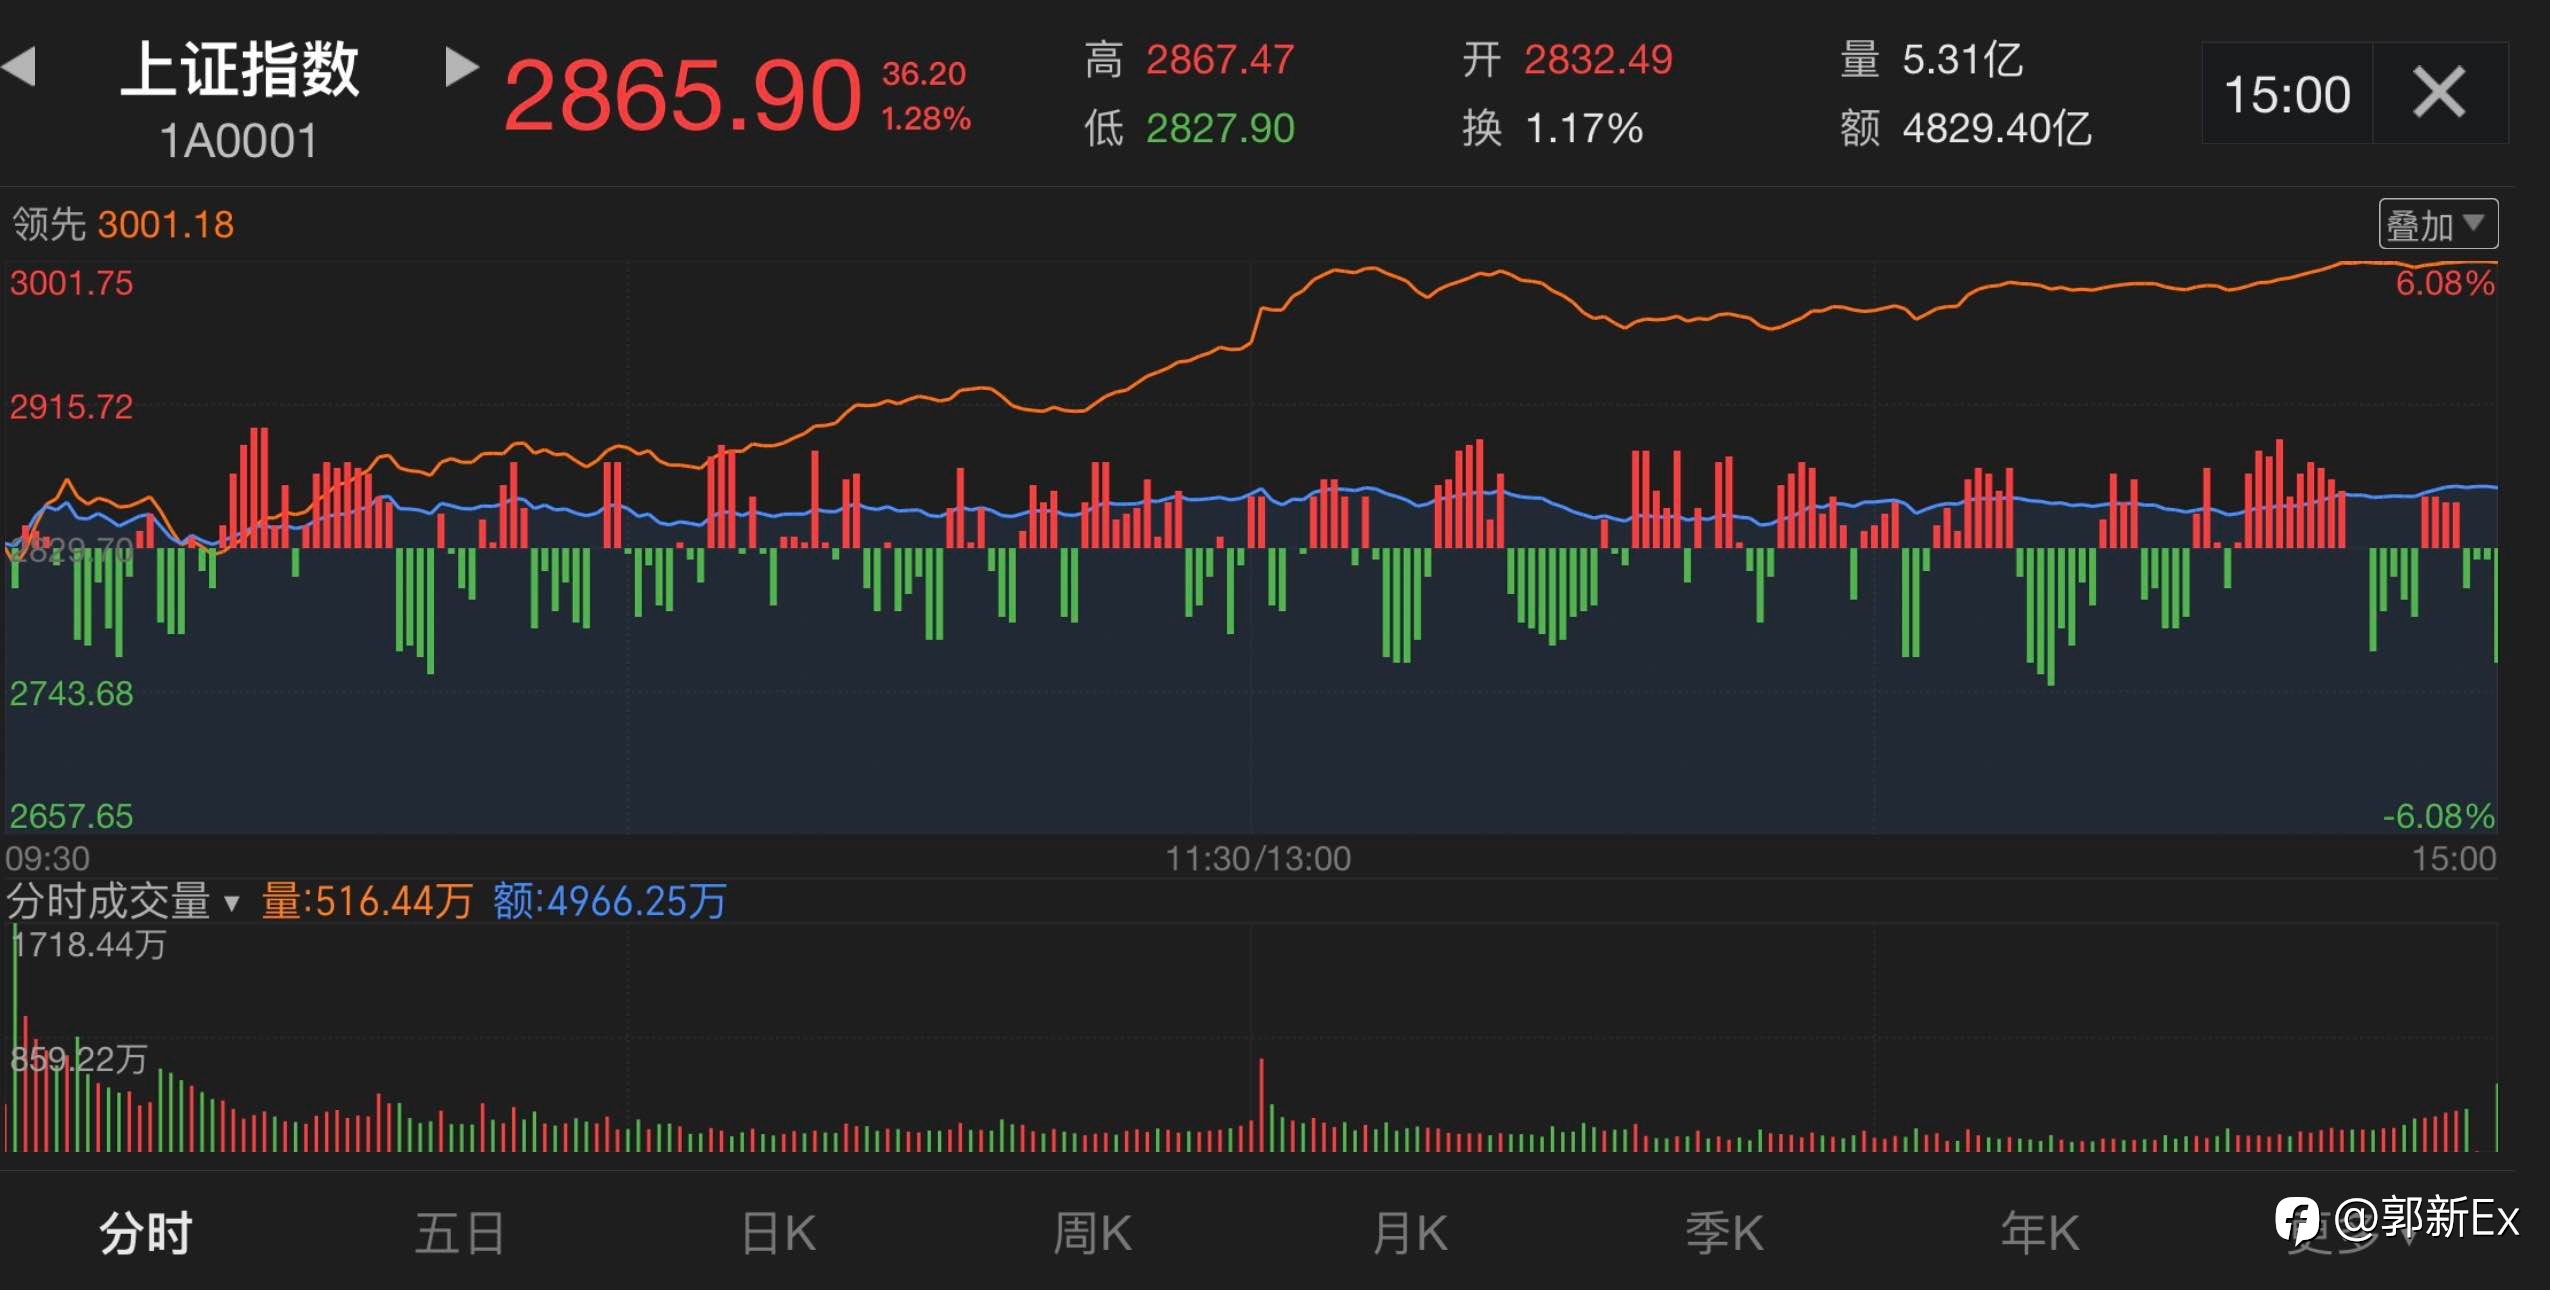2550x1290 pixels.
Task: Click the low value 2827.90
Action: [x=1220, y=128]
